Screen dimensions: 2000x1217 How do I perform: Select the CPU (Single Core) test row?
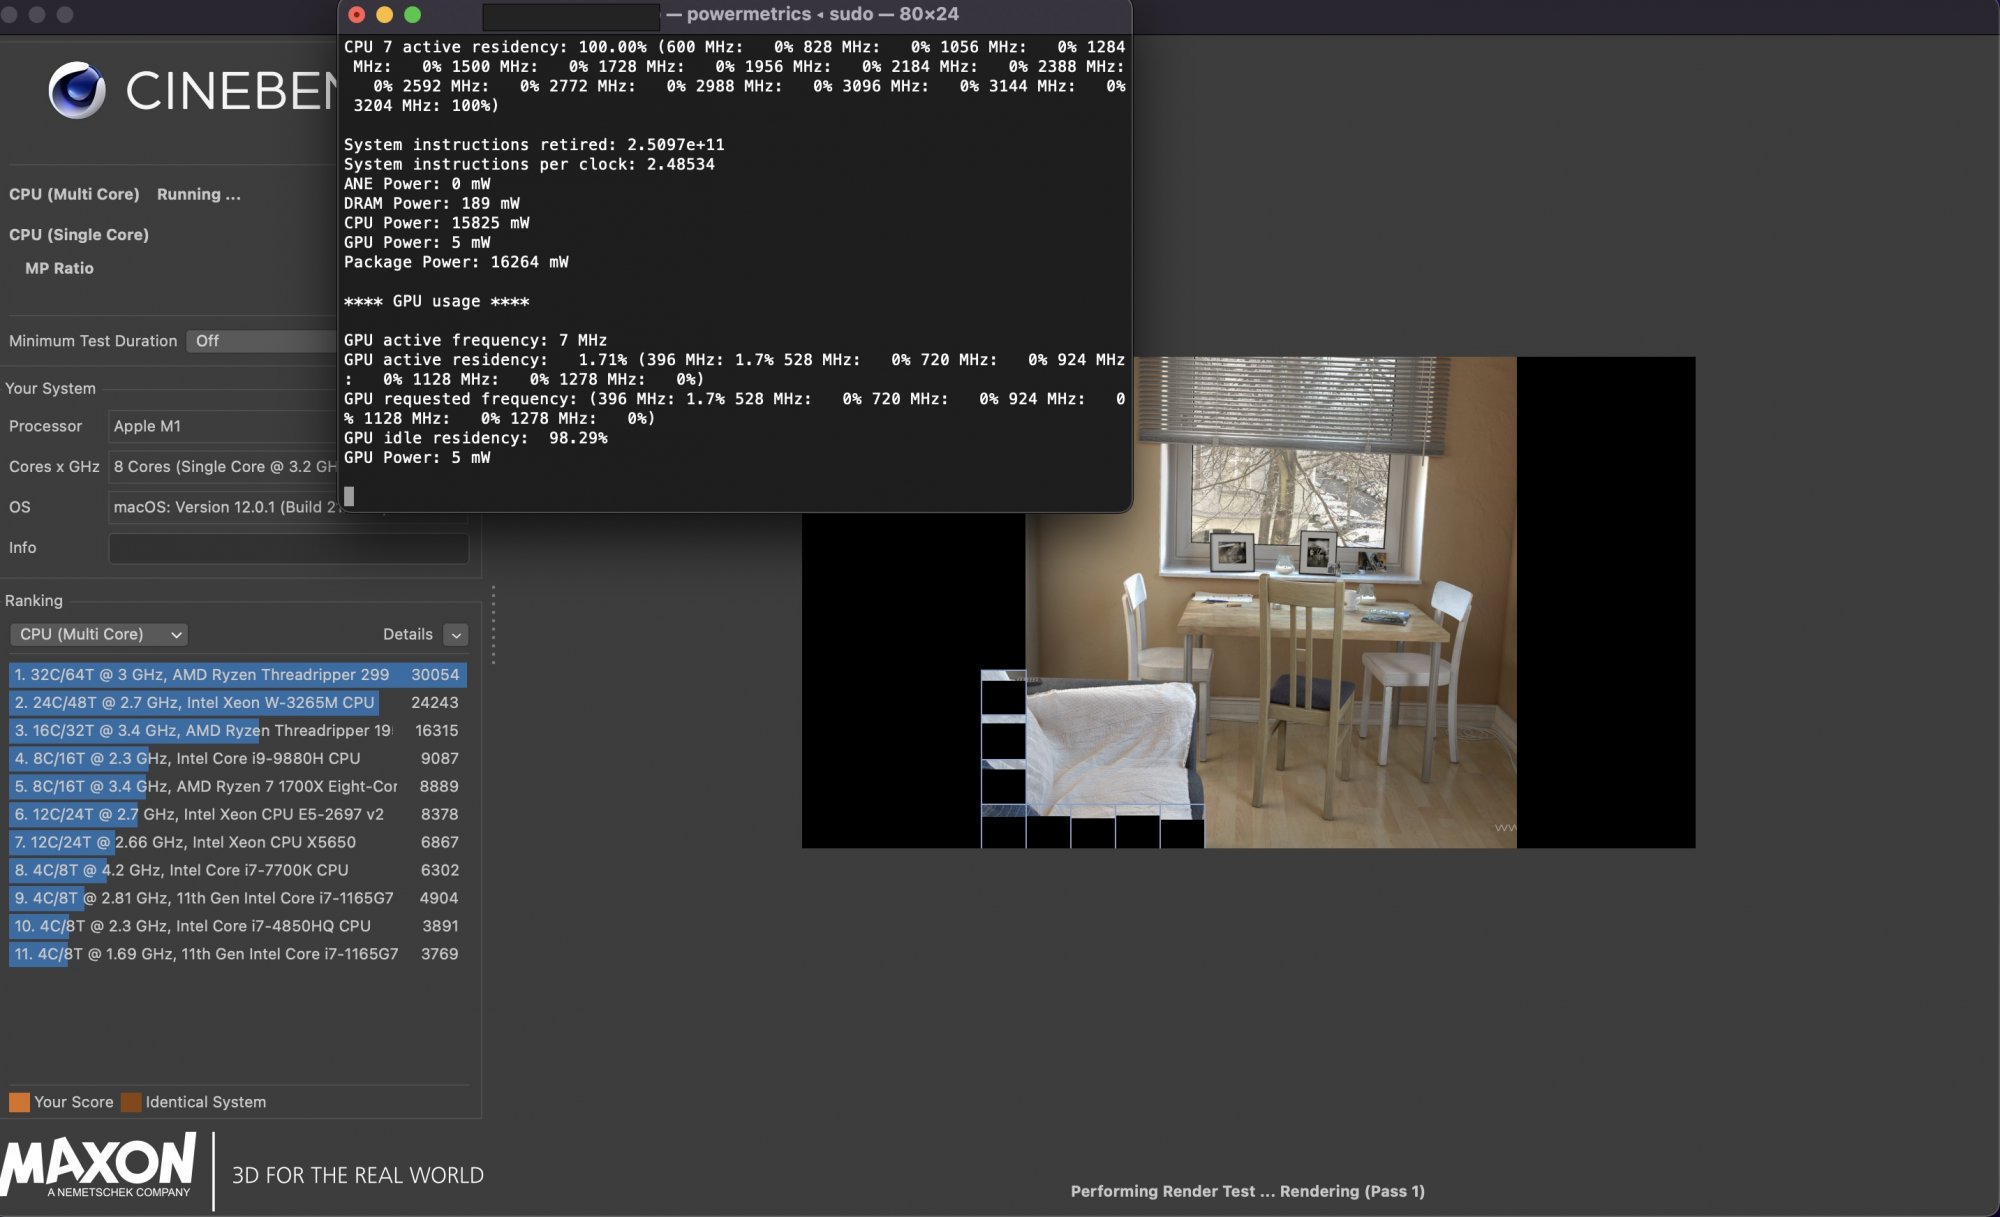click(x=79, y=234)
